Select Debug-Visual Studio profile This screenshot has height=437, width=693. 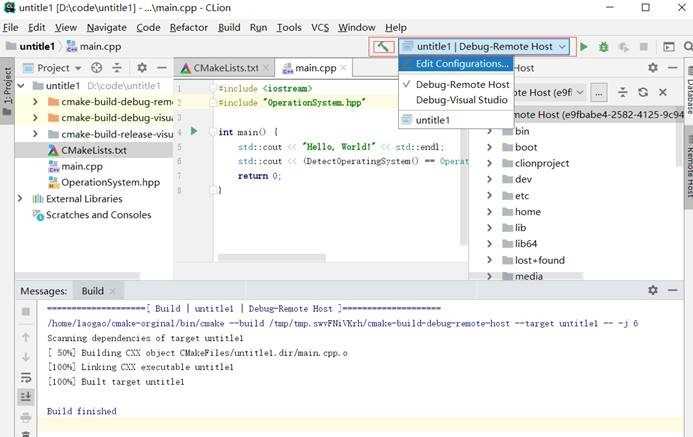[x=456, y=100]
